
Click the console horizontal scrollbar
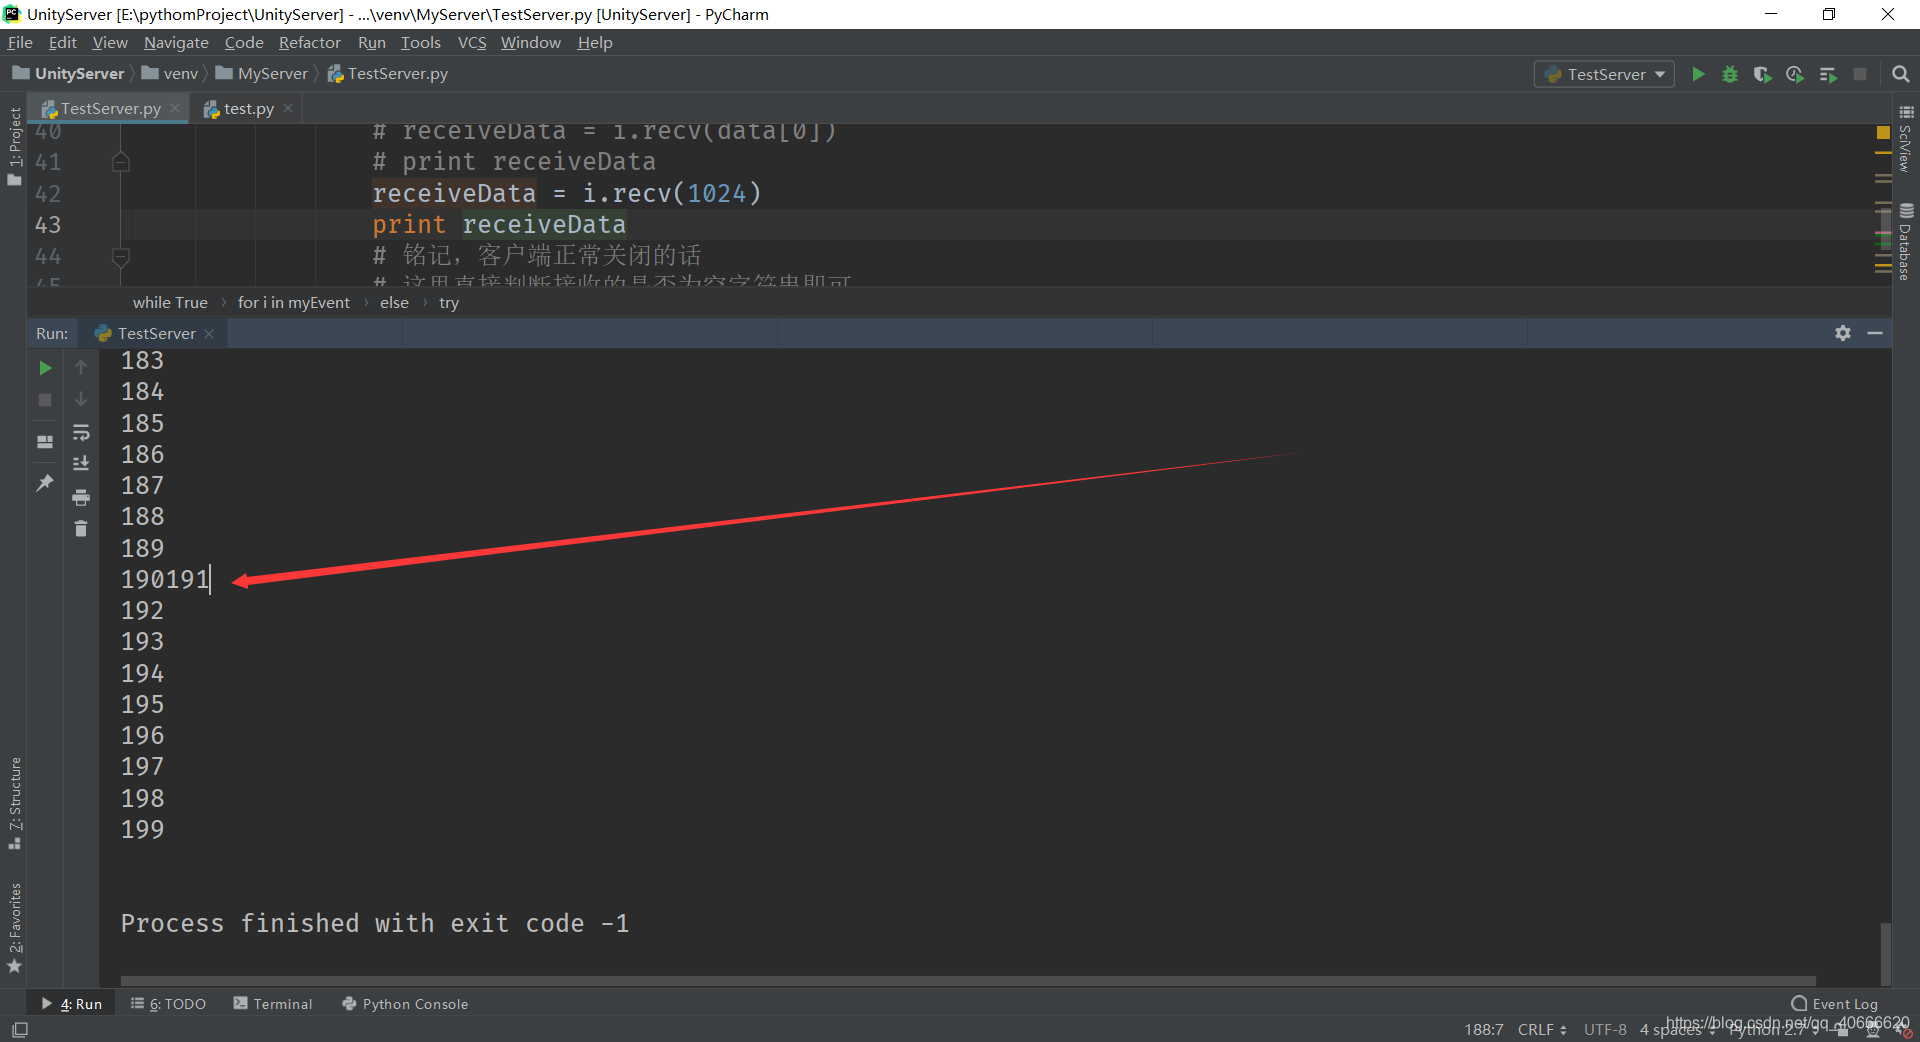pos(968,981)
